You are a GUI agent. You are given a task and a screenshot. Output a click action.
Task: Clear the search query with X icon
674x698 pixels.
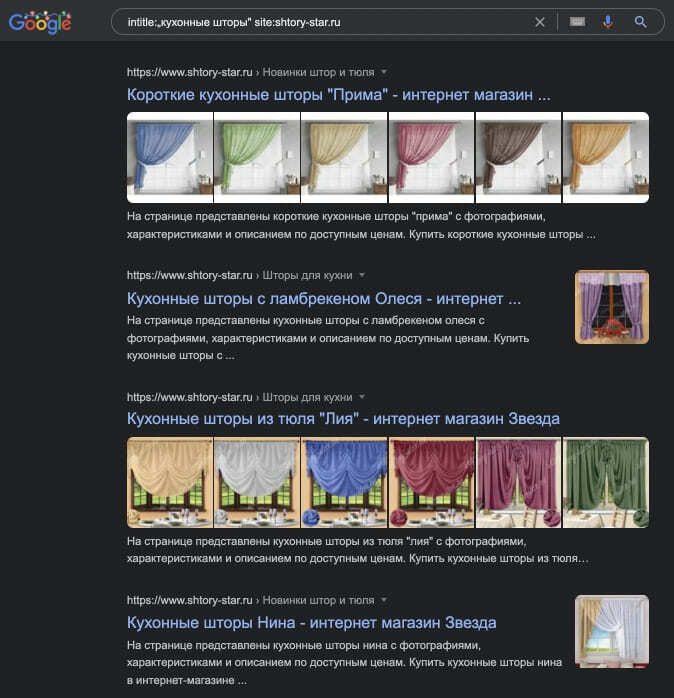(x=540, y=22)
